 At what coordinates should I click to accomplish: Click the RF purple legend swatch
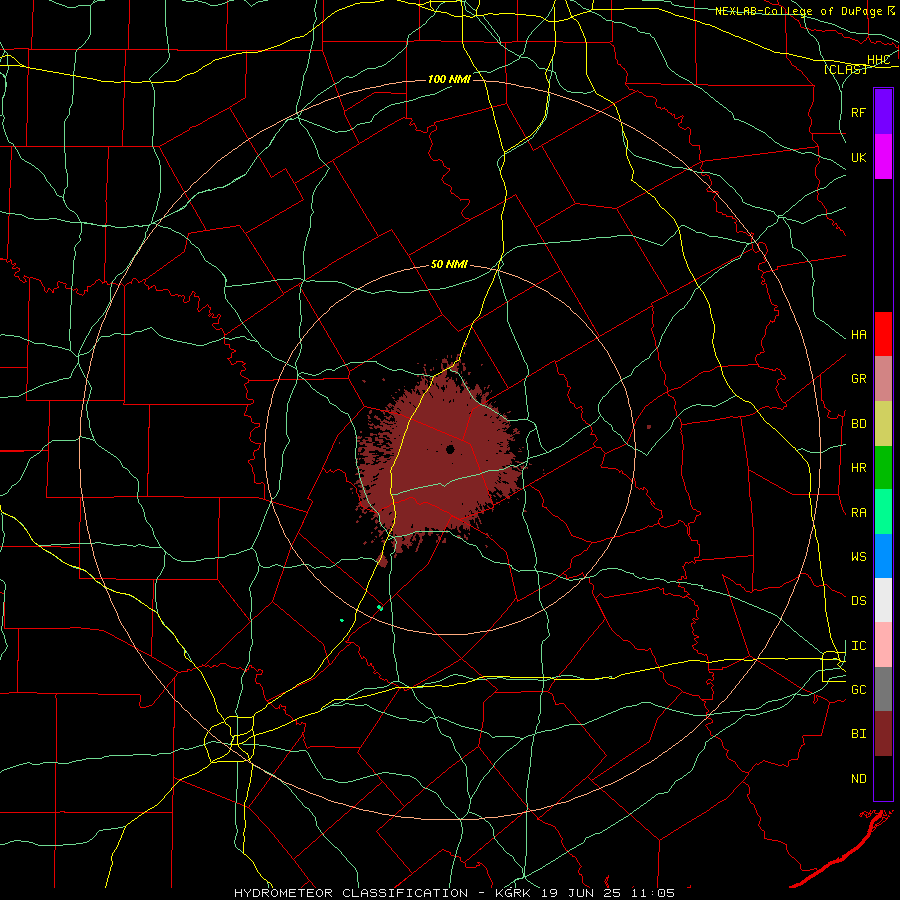click(883, 111)
